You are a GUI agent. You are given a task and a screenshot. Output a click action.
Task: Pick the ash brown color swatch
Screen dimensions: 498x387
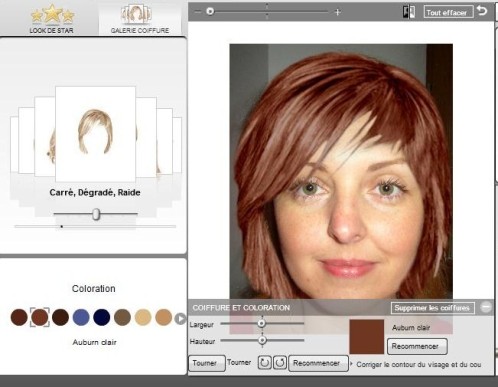pos(122,317)
